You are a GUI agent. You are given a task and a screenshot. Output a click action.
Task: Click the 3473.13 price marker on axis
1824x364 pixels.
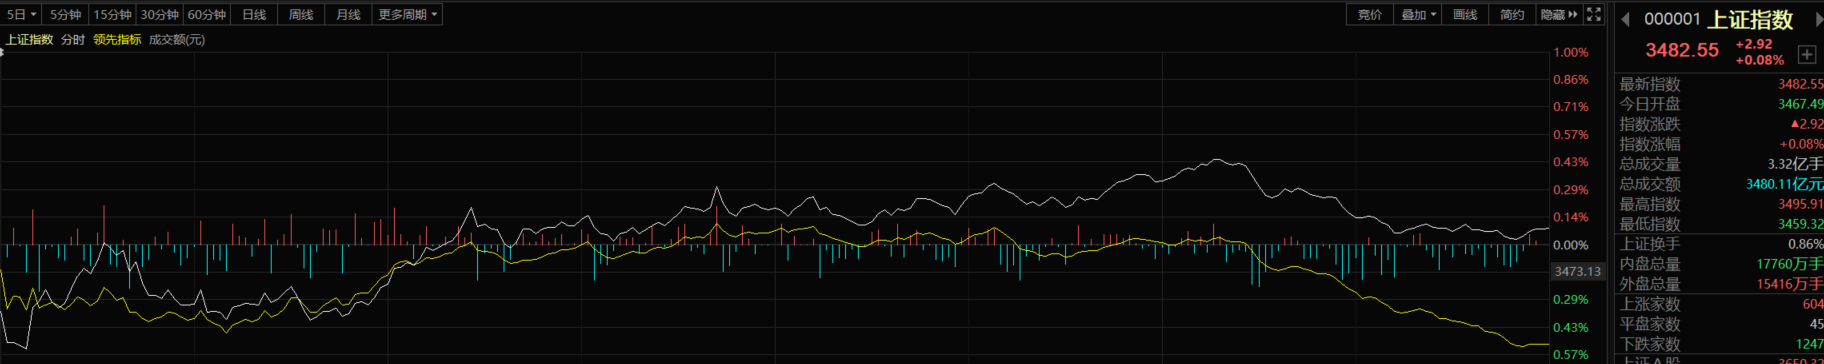(1577, 271)
